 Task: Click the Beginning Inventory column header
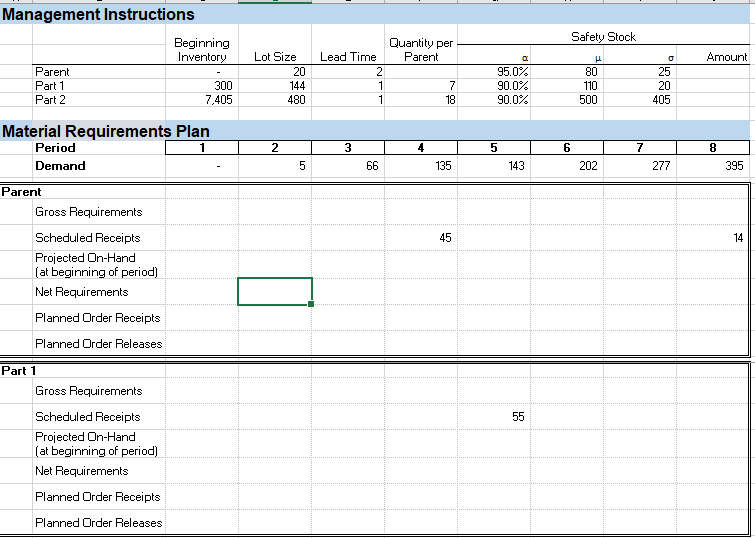point(202,50)
